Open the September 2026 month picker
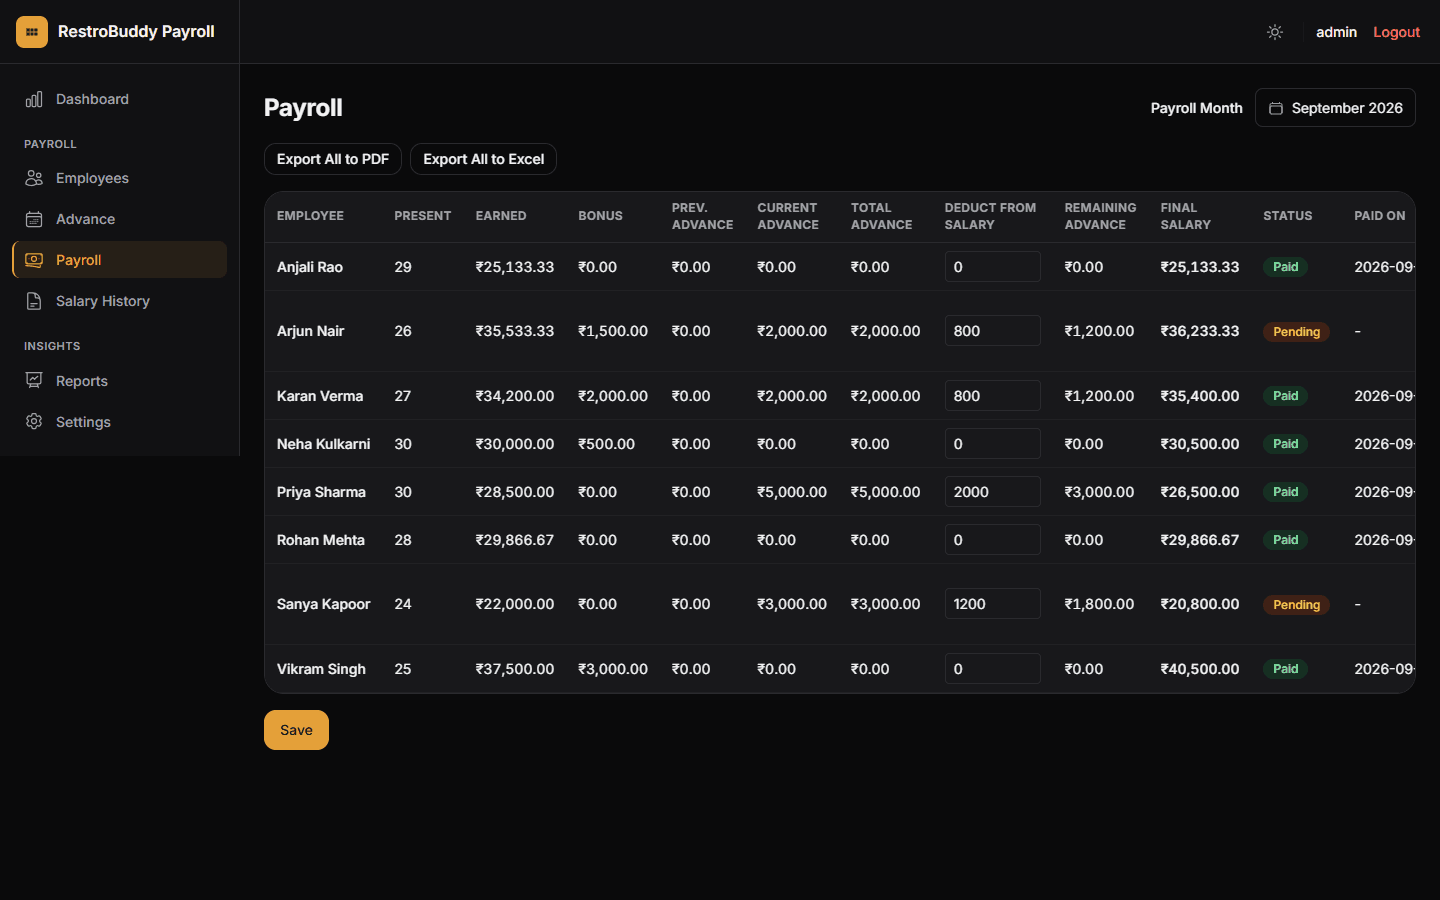This screenshot has height=900, width=1440. tap(1335, 108)
